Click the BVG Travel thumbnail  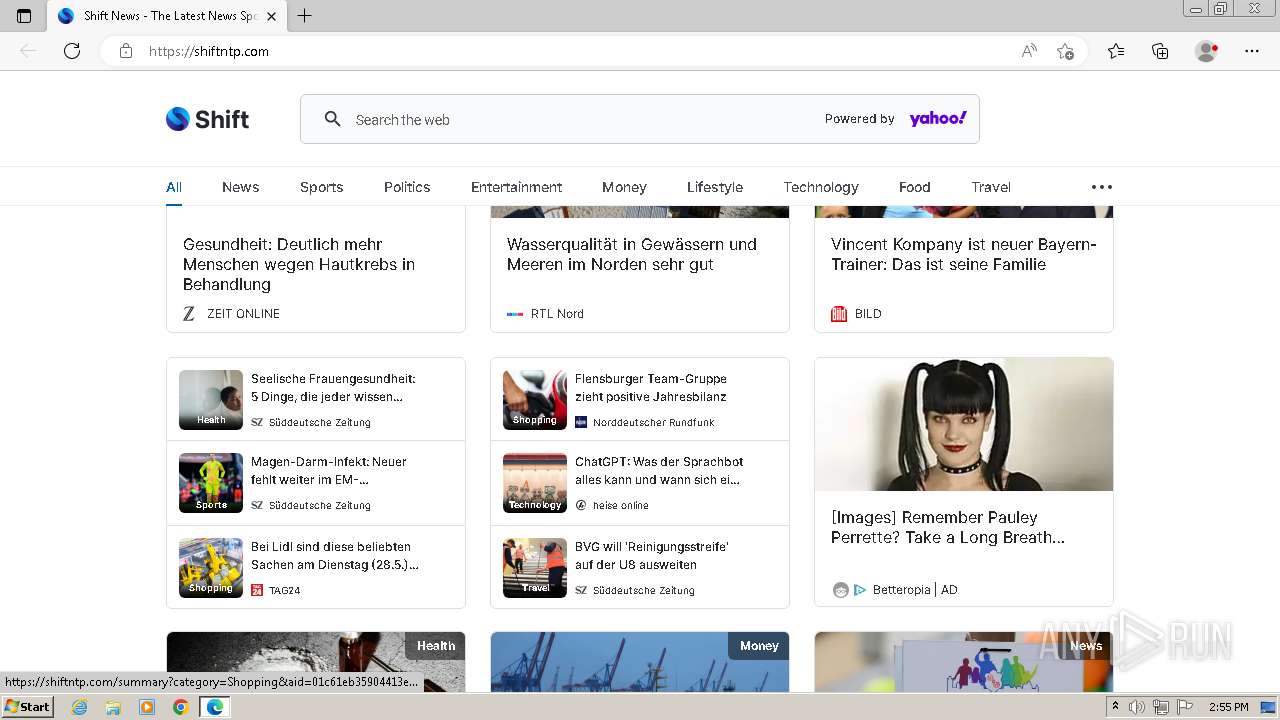coord(535,568)
